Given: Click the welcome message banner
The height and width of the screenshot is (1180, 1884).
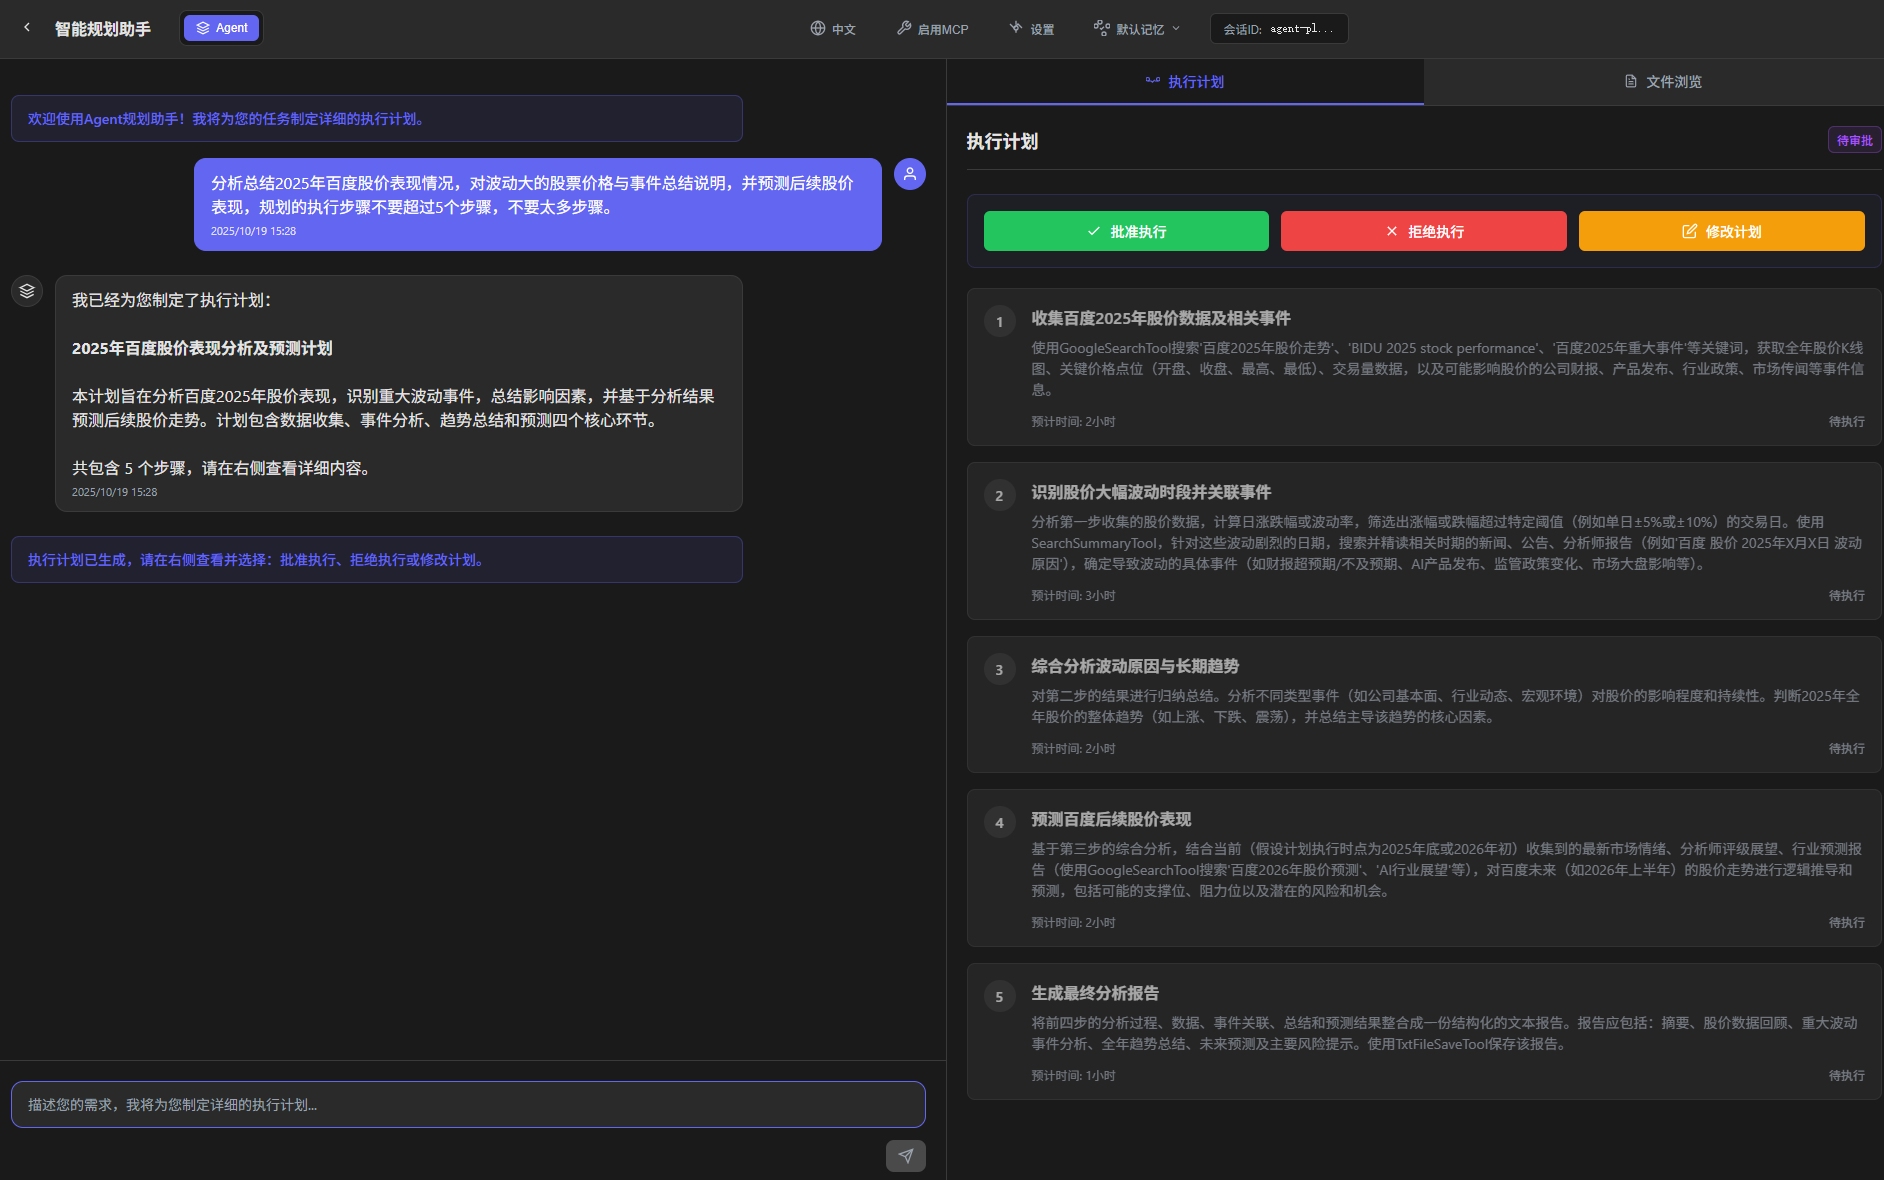Looking at the screenshot, I should click(x=377, y=119).
